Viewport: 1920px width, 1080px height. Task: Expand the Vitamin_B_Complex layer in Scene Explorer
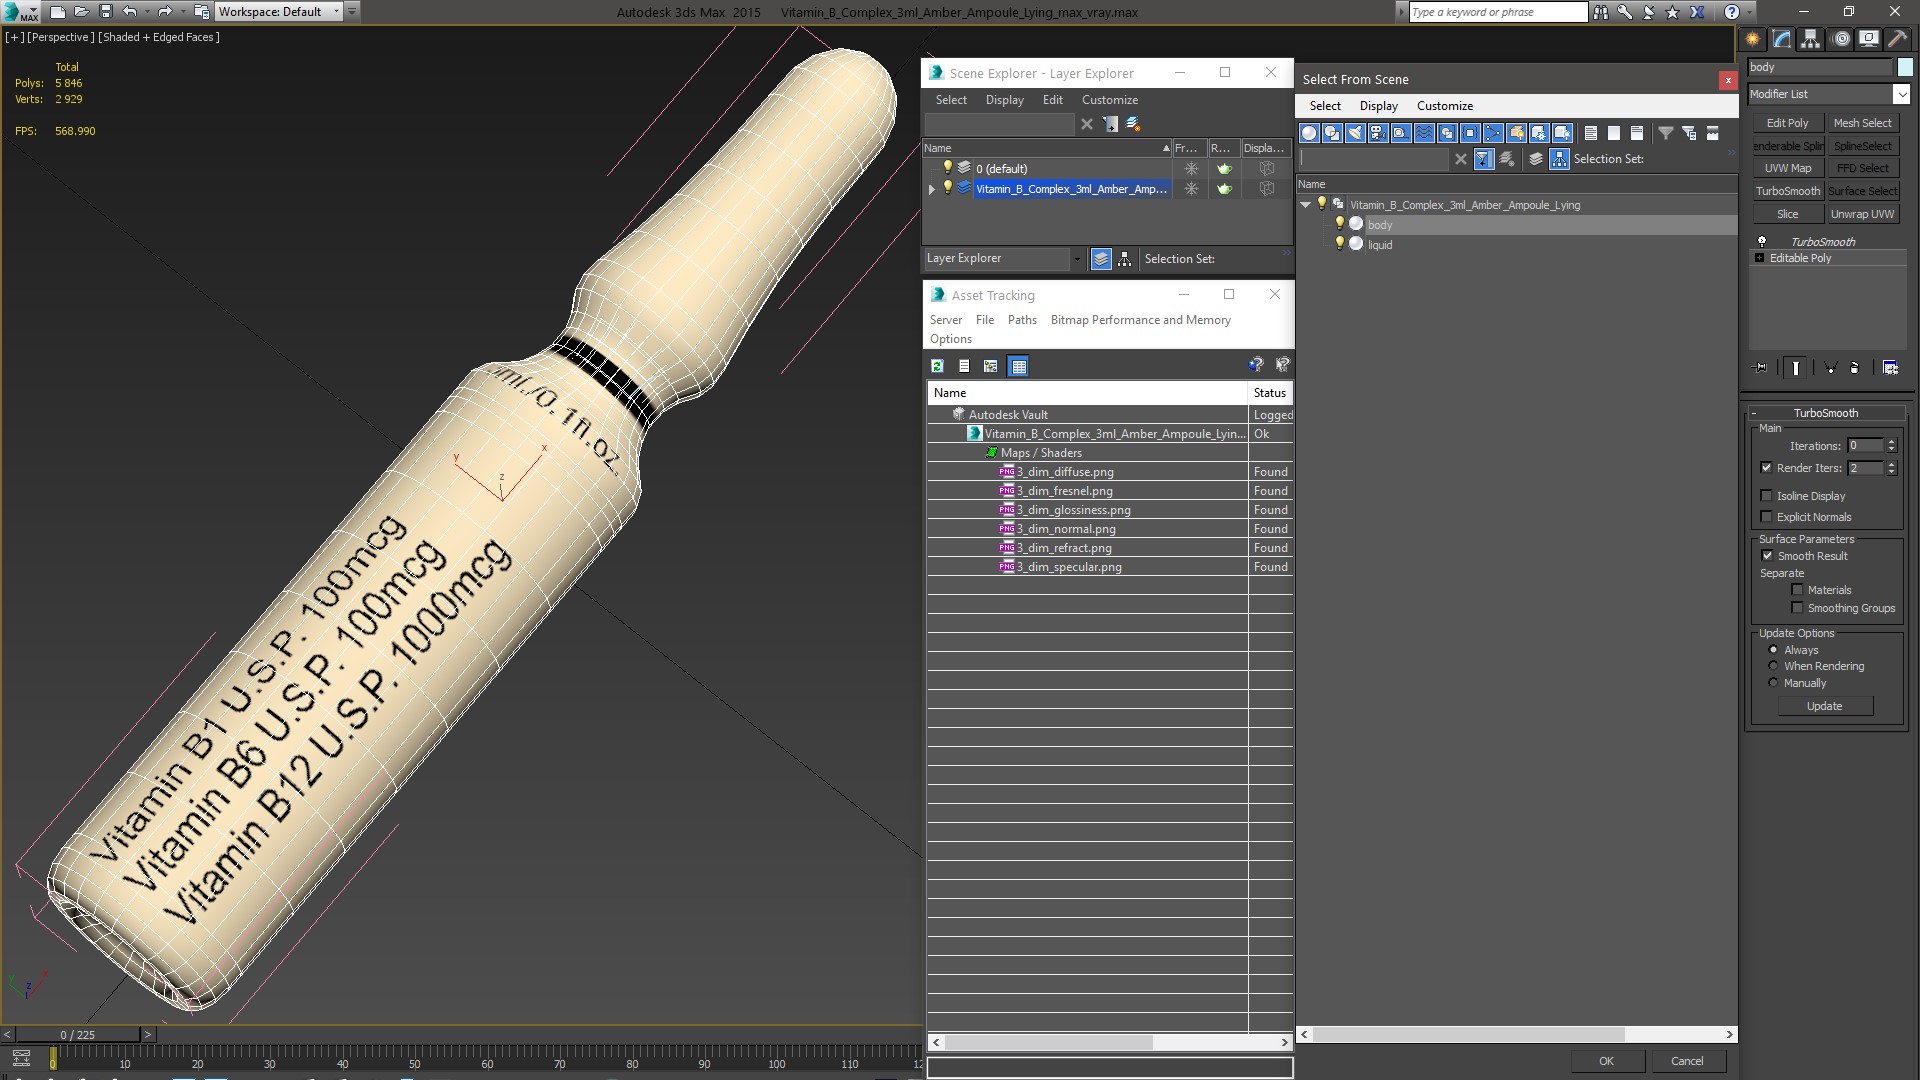(x=931, y=189)
